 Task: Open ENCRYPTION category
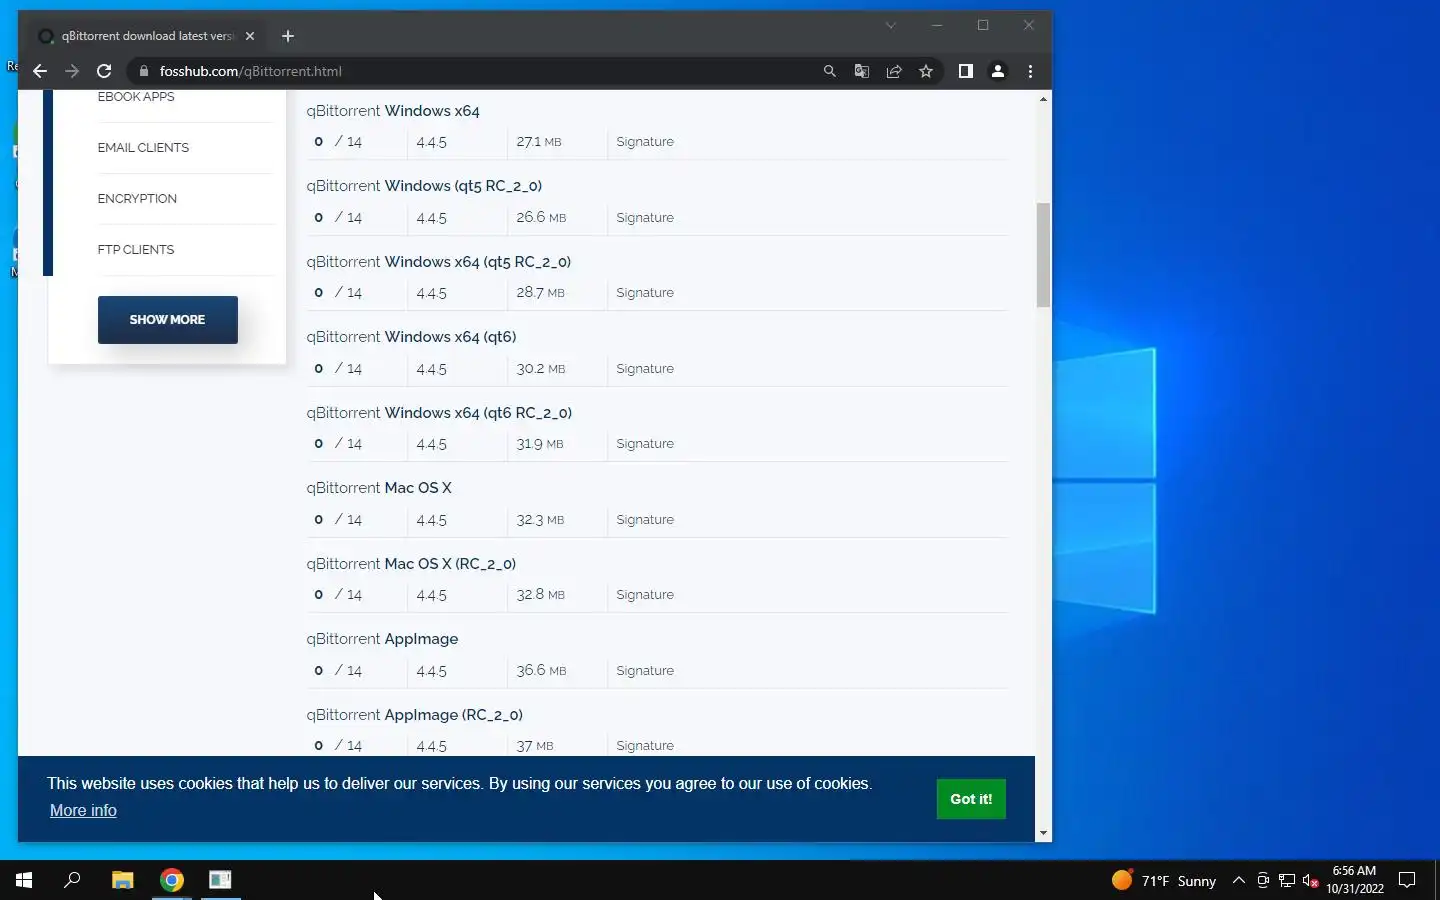[137, 198]
